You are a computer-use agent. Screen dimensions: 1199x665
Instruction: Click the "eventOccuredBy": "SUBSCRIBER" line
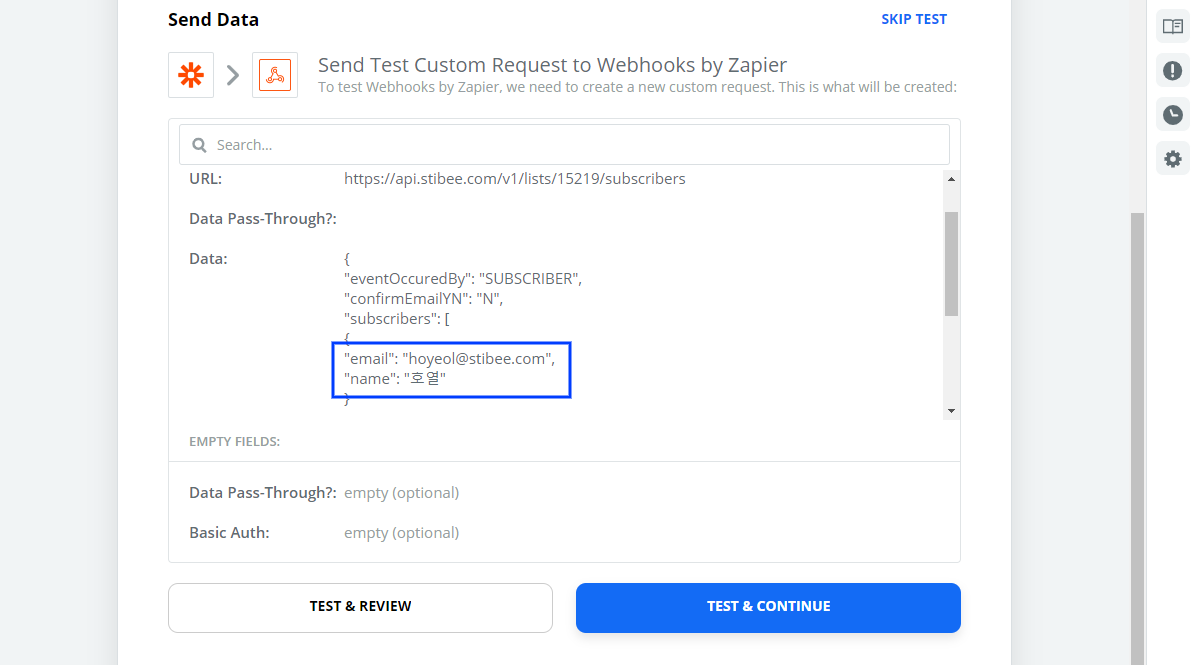463,279
